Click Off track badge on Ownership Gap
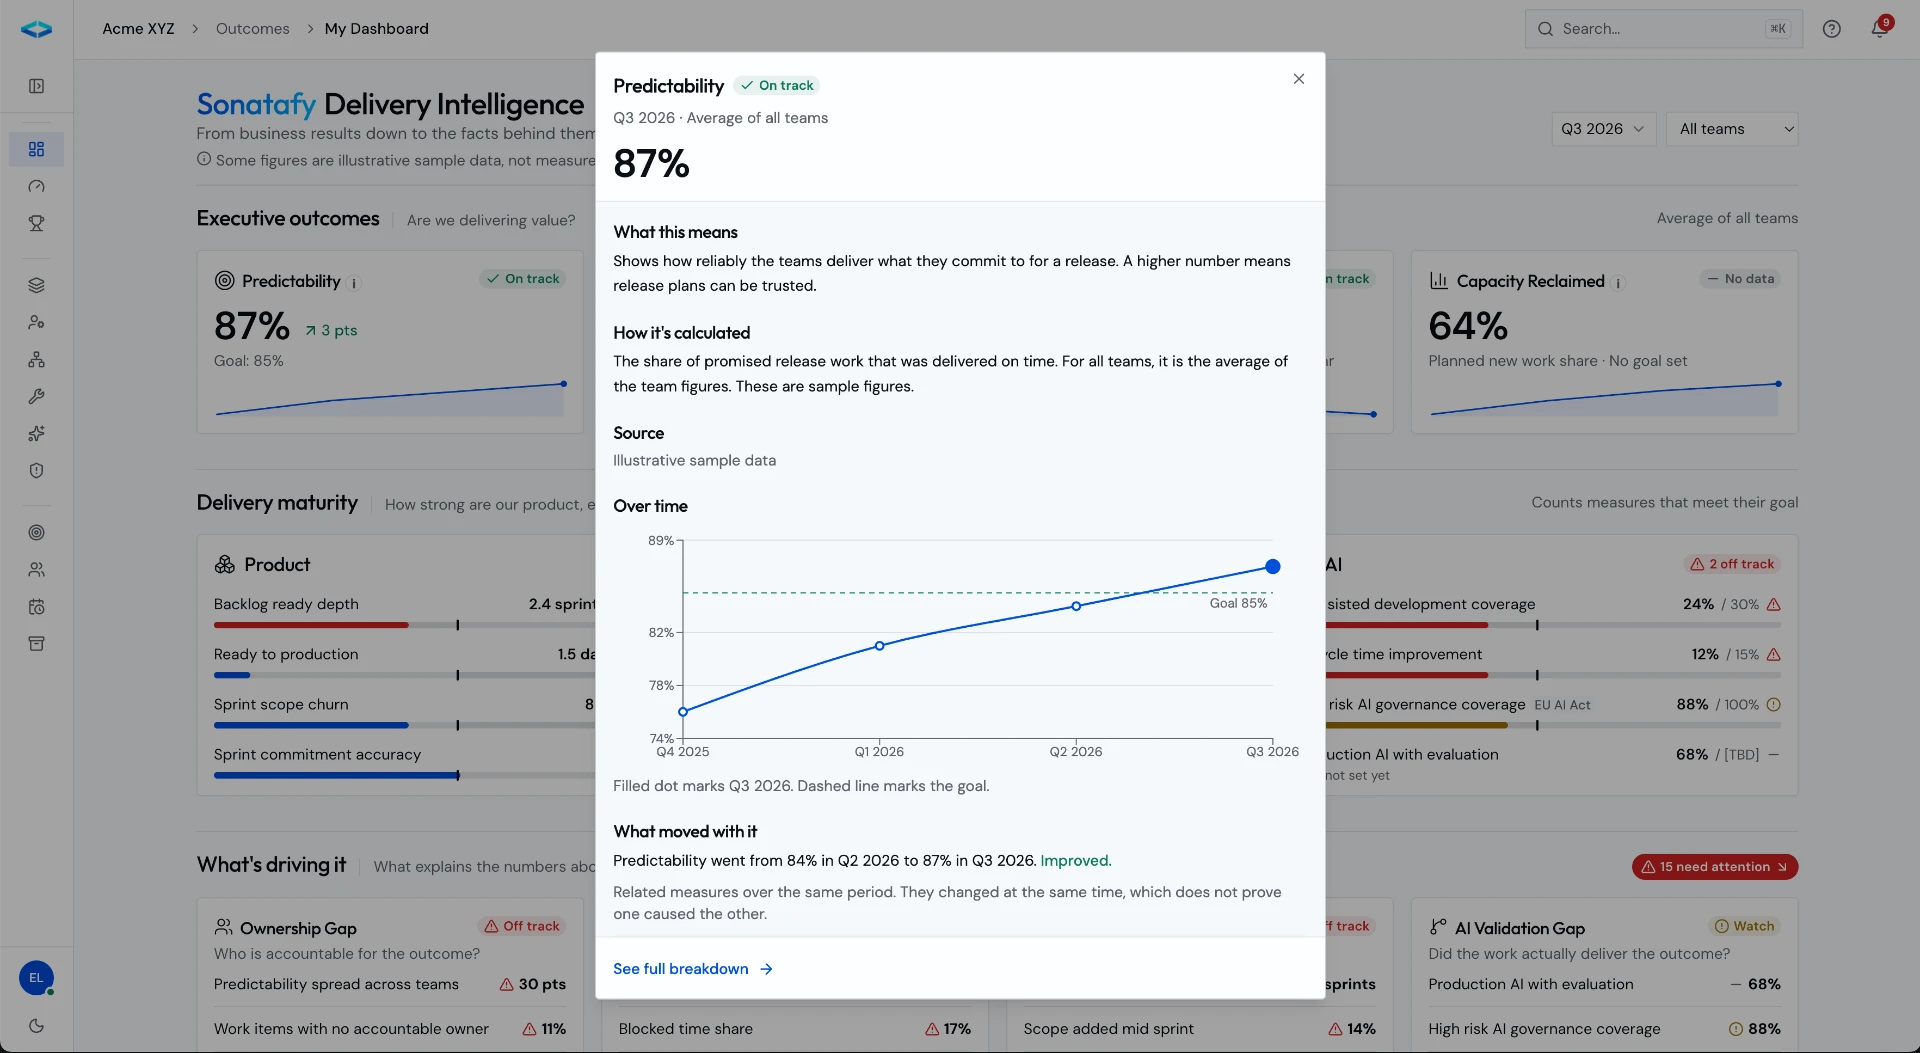This screenshot has height=1053, width=1920. click(522, 926)
